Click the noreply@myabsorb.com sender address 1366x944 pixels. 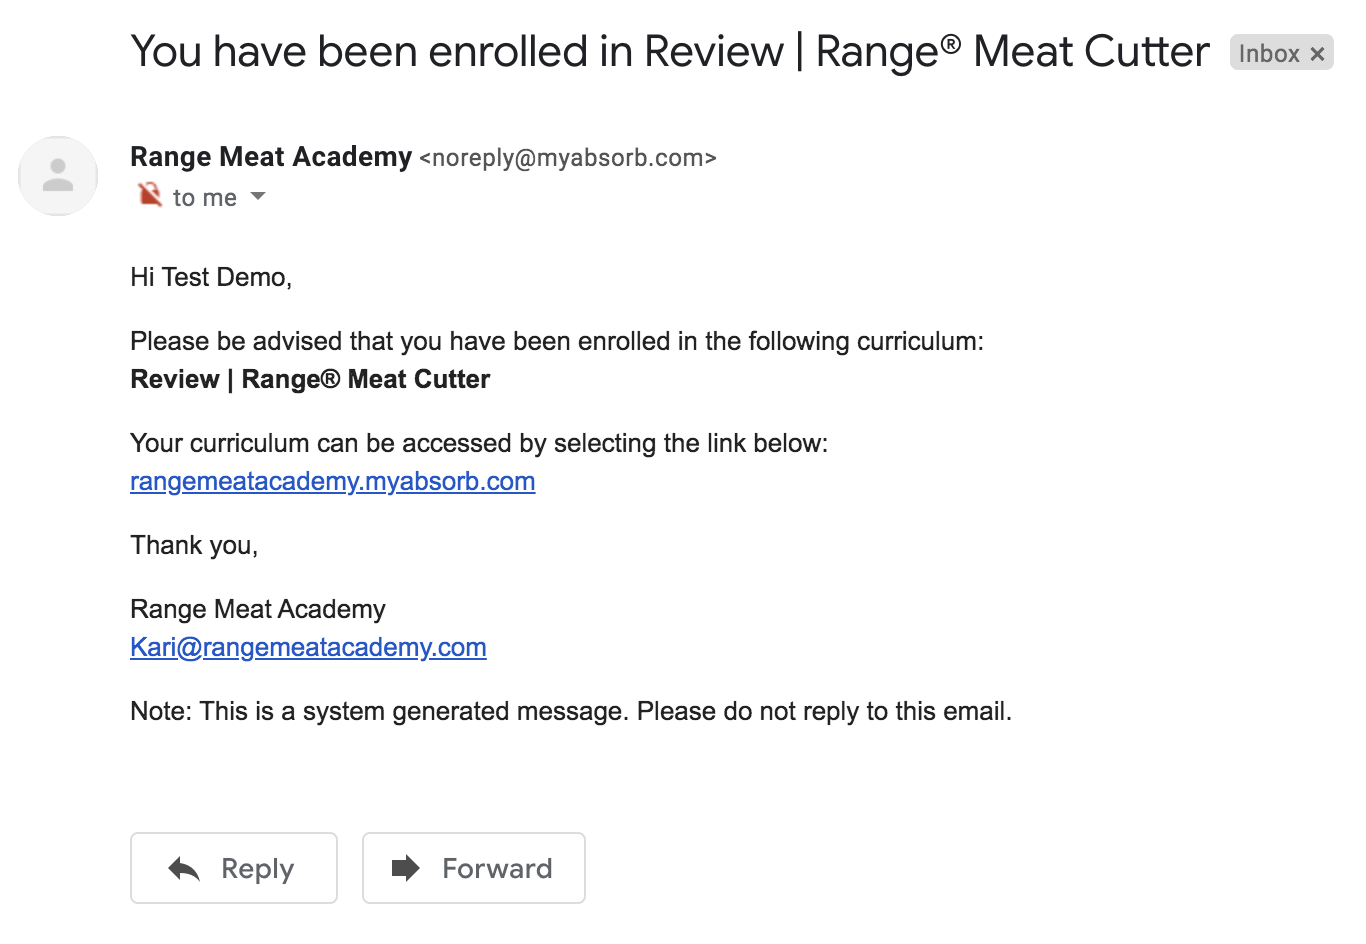tap(568, 158)
